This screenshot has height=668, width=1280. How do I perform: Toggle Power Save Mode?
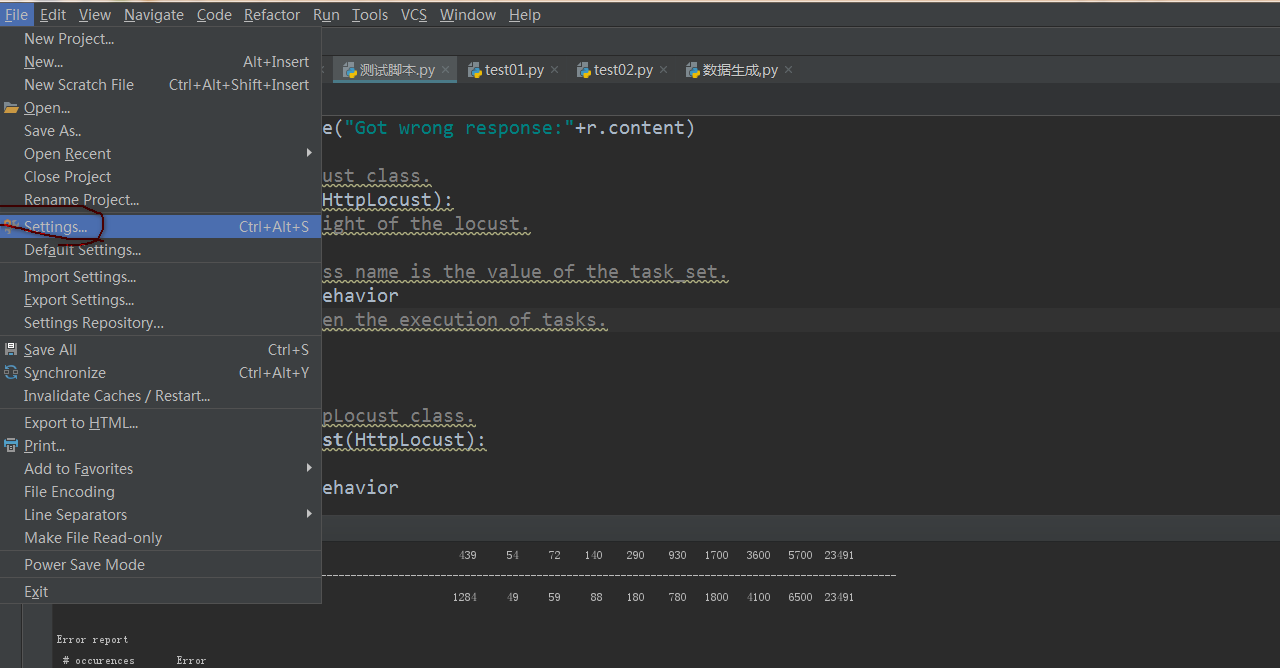[x=84, y=565]
